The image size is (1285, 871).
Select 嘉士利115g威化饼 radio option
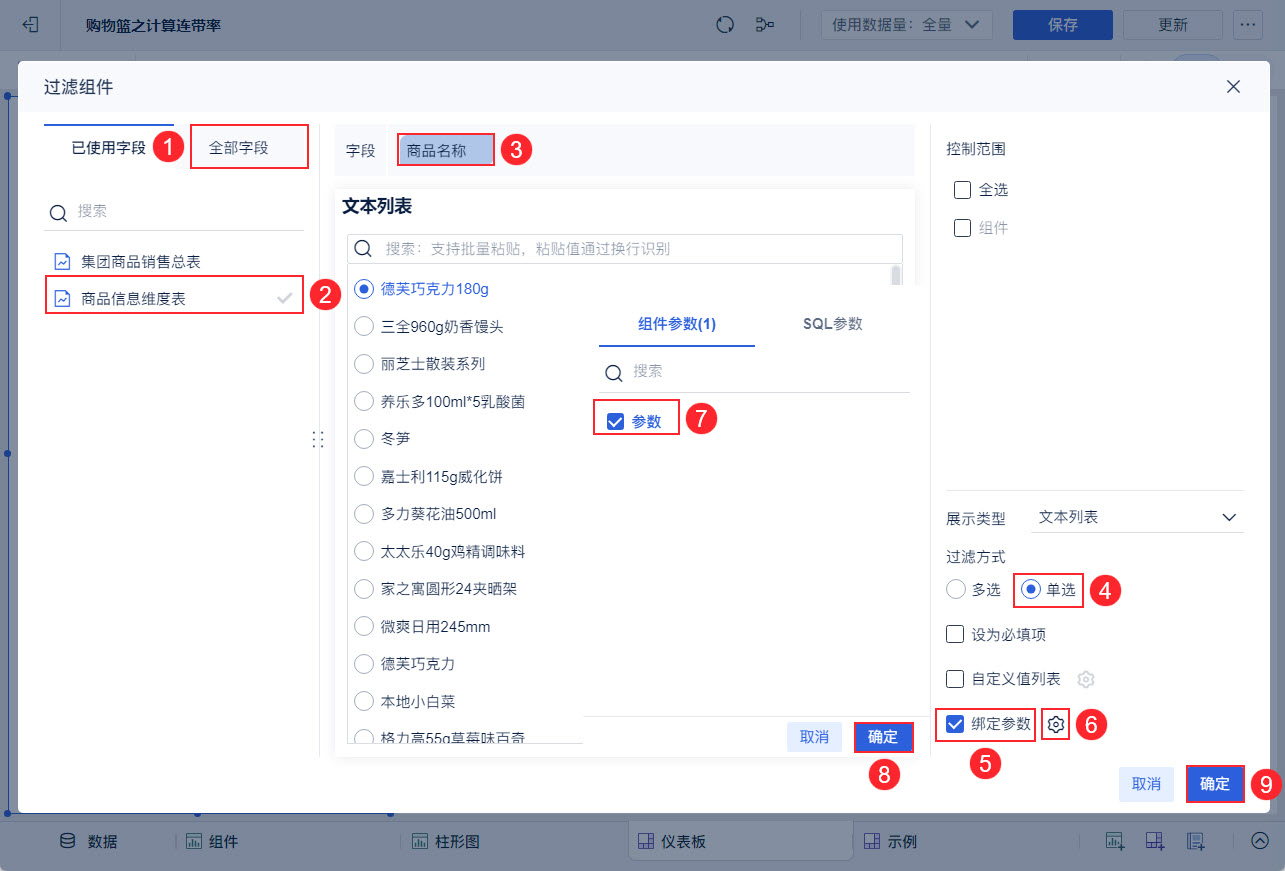click(364, 476)
